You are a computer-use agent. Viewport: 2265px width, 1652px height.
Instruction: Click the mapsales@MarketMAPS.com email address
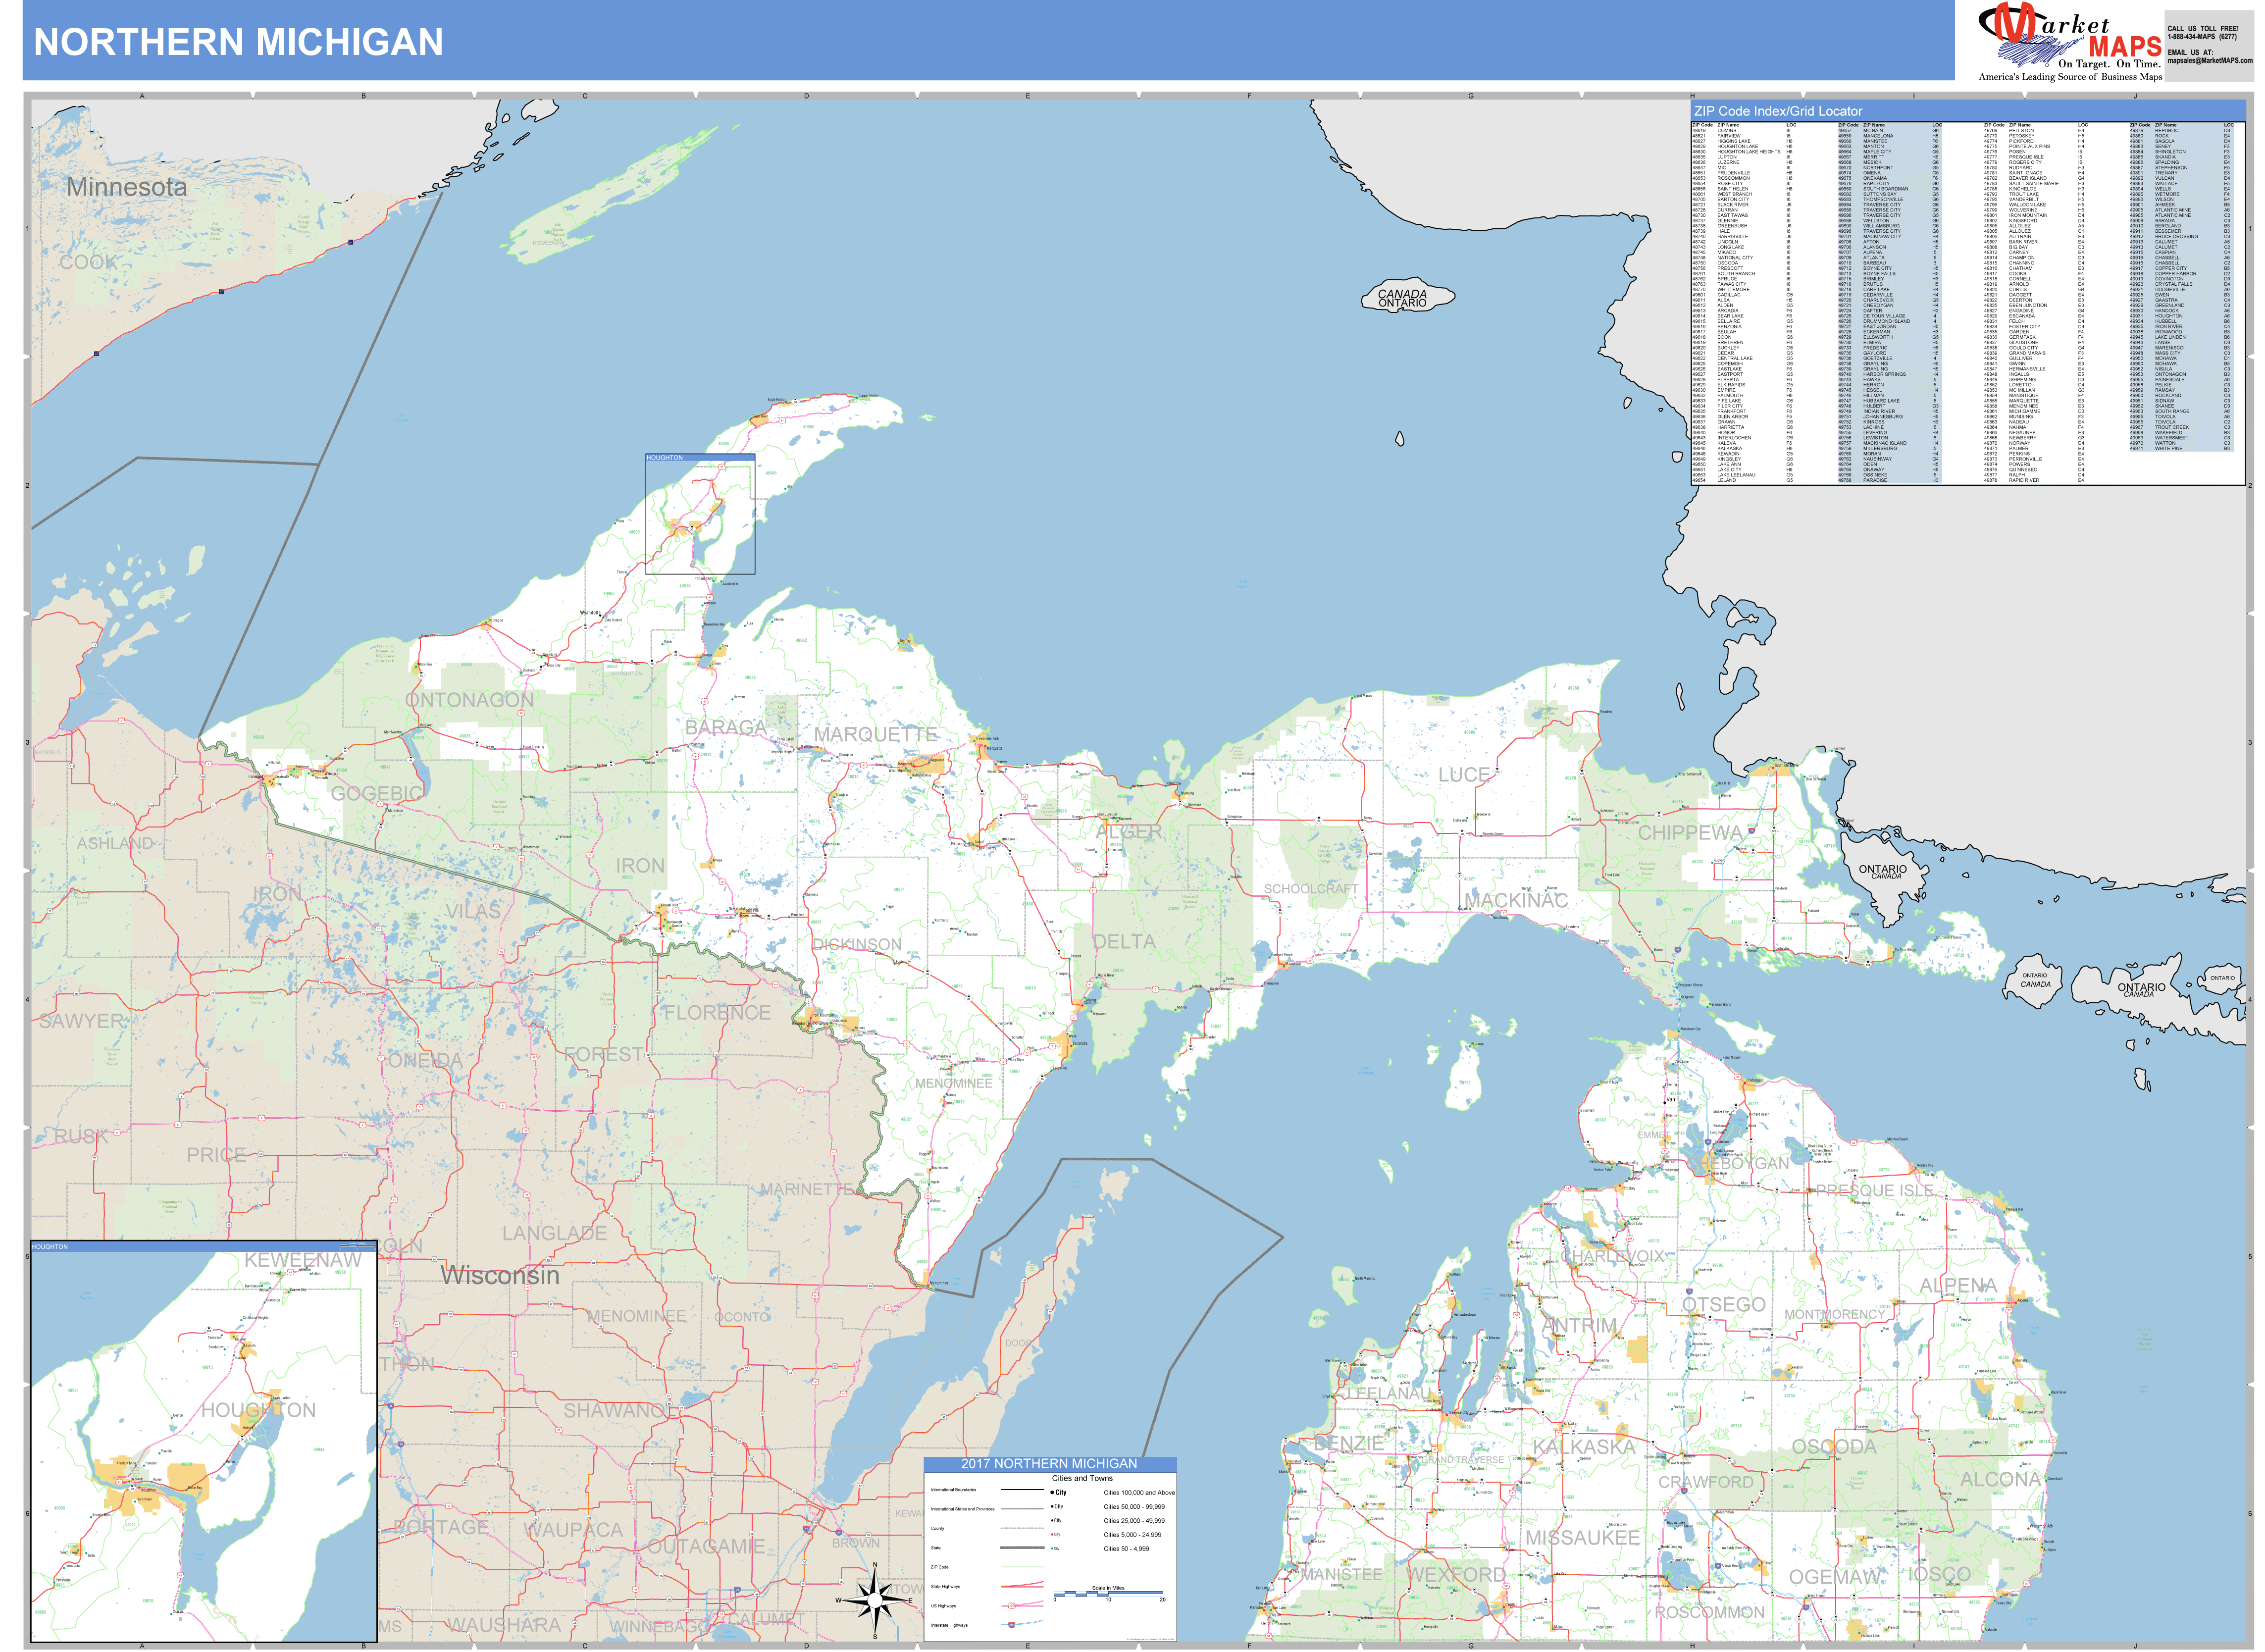click(x=2210, y=60)
